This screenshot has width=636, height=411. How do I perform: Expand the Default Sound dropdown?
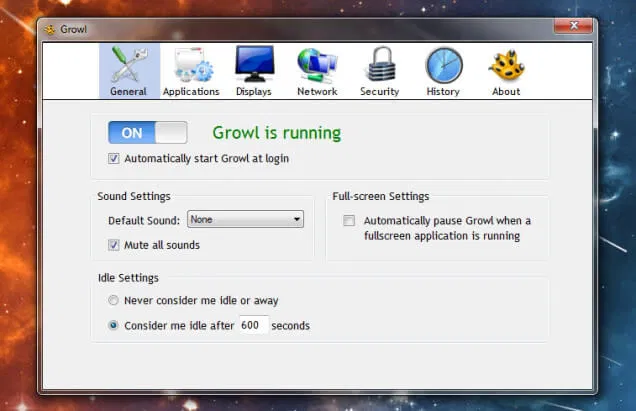(x=245, y=219)
